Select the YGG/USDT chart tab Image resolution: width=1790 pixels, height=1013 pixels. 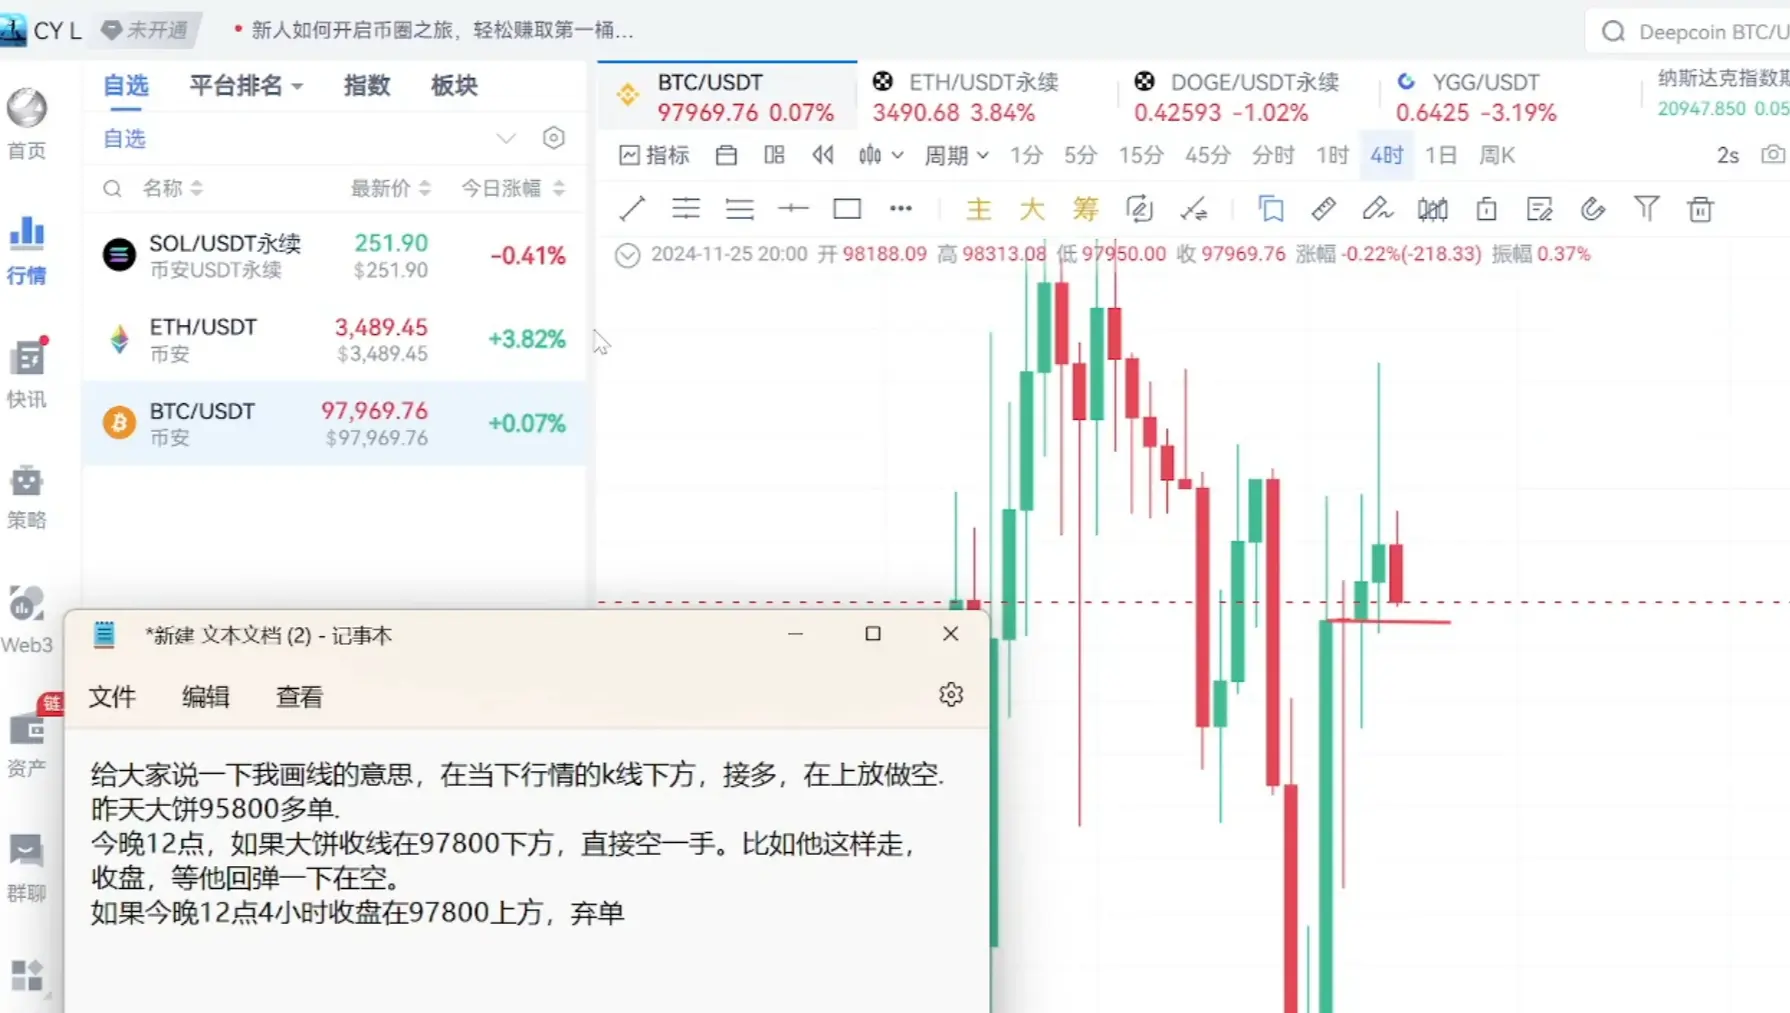pos(1476,96)
